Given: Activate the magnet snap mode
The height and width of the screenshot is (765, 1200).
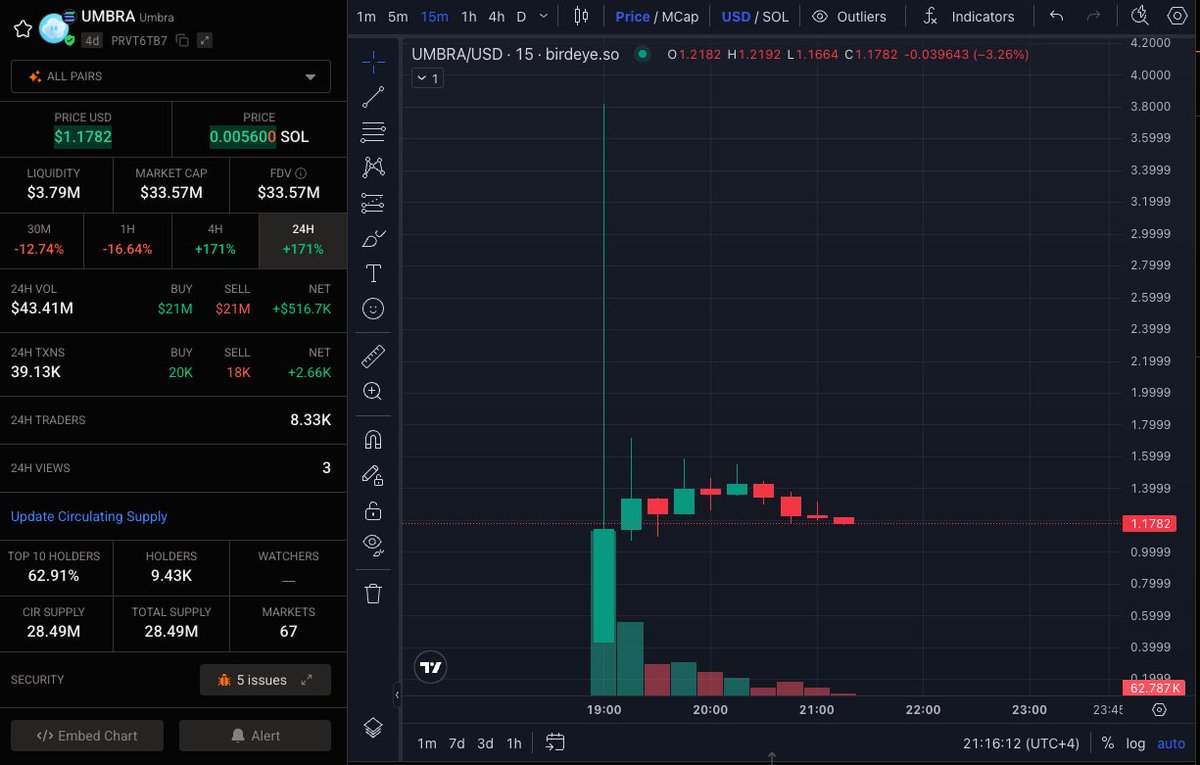Looking at the screenshot, I should pos(373,439).
